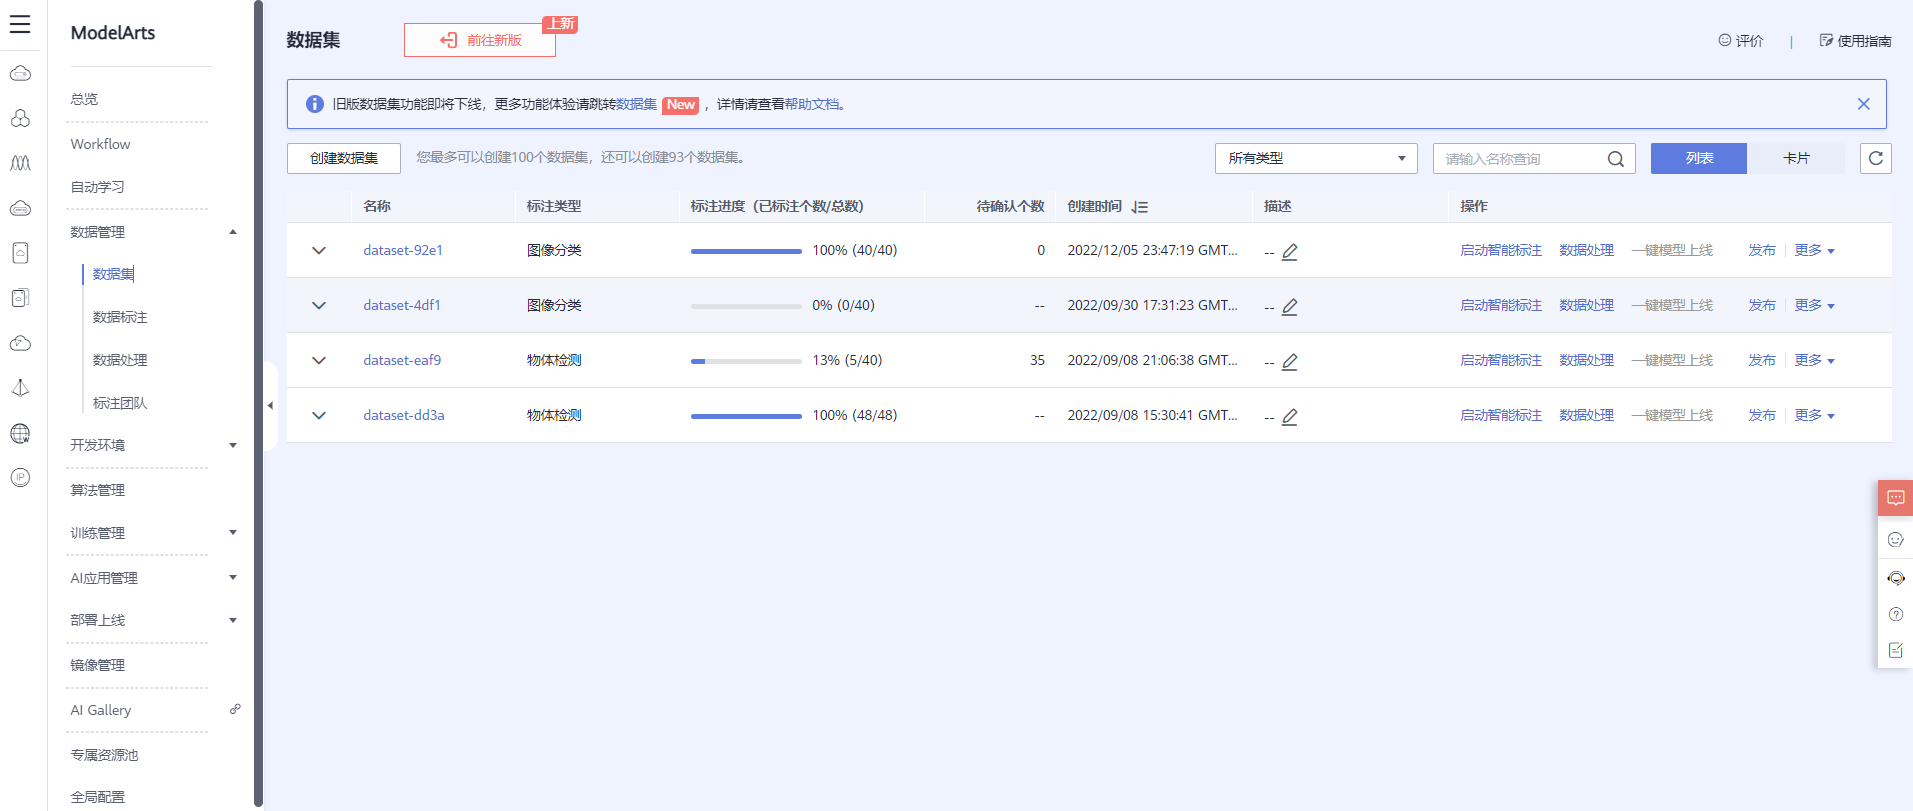Open the red feedback chat icon
The height and width of the screenshot is (811, 1913).
tap(1895, 497)
